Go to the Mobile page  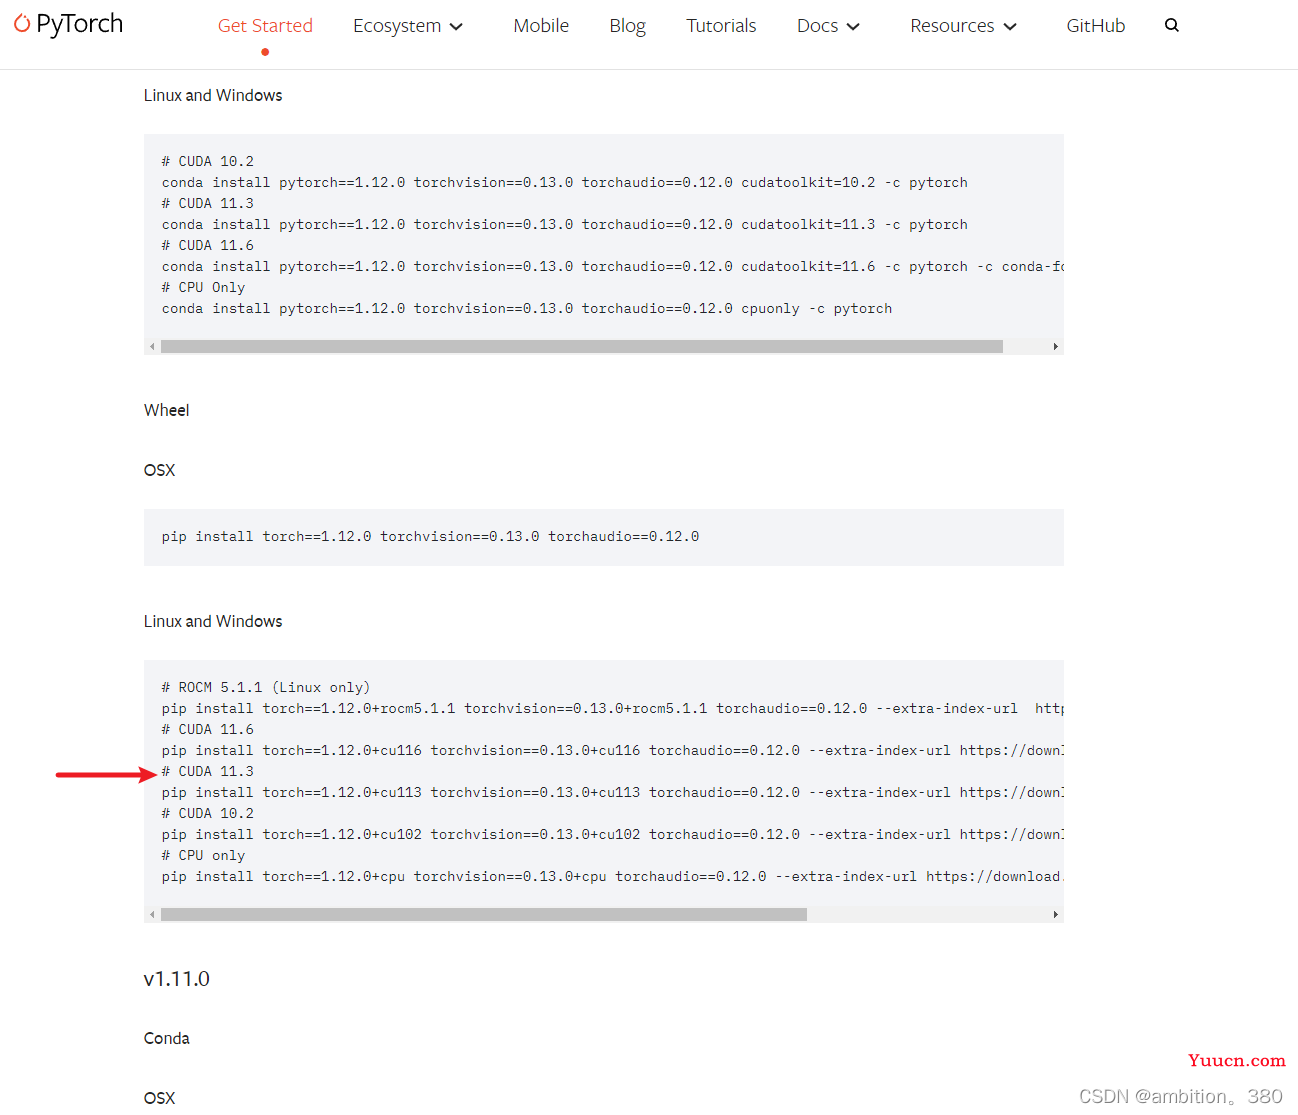coord(541,25)
